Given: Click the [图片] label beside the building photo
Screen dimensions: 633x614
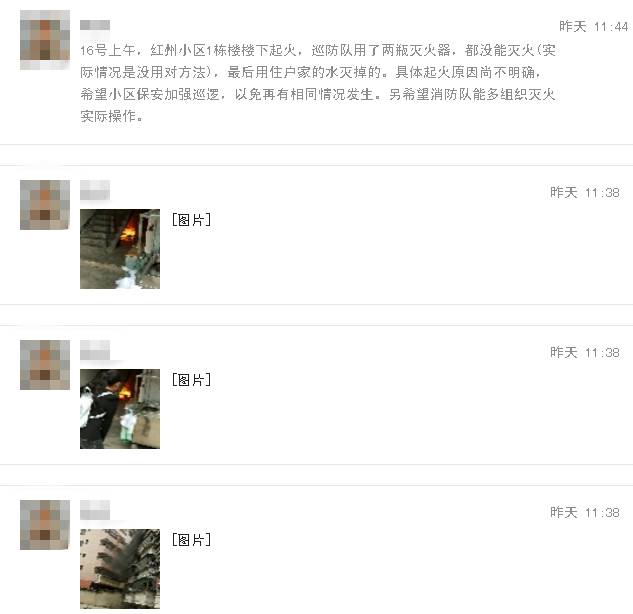Looking at the screenshot, I should [x=191, y=540].
